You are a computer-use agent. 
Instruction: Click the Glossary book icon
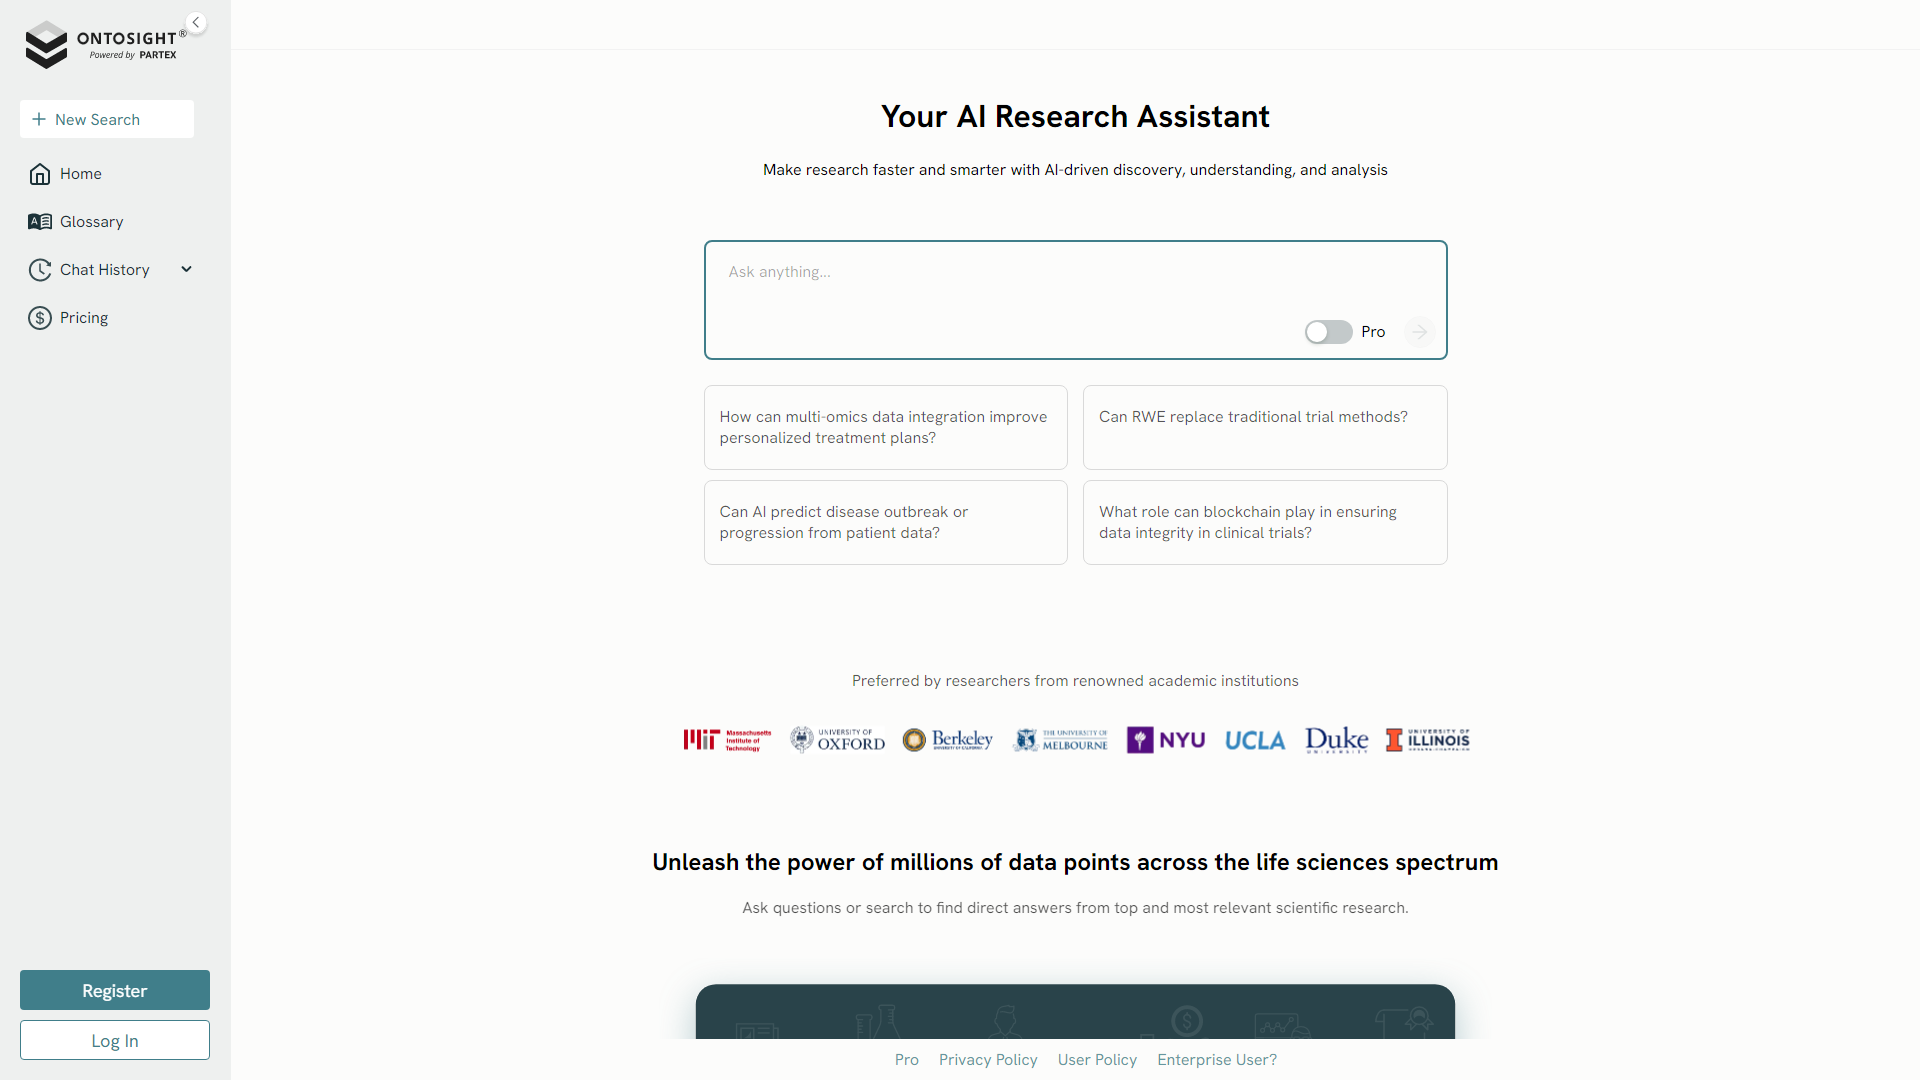coord(38,222)
